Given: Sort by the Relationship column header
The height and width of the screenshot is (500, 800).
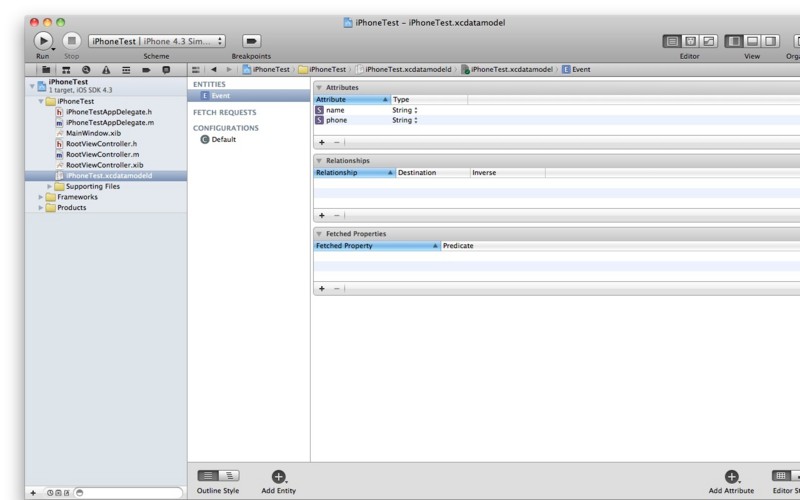Looking at the screenshot, I should click(354, 173).
